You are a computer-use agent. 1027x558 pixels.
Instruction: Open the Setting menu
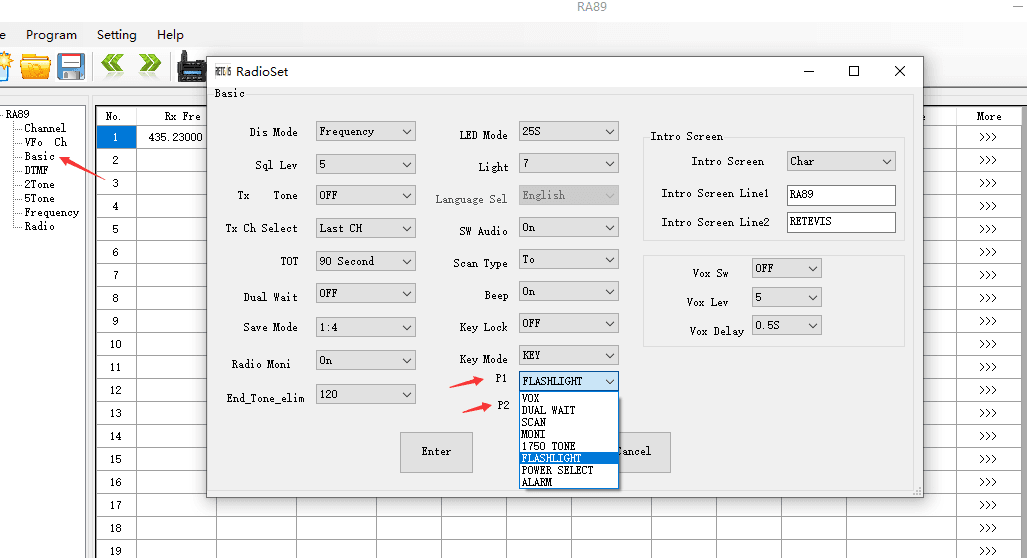[x=116, y=35]
